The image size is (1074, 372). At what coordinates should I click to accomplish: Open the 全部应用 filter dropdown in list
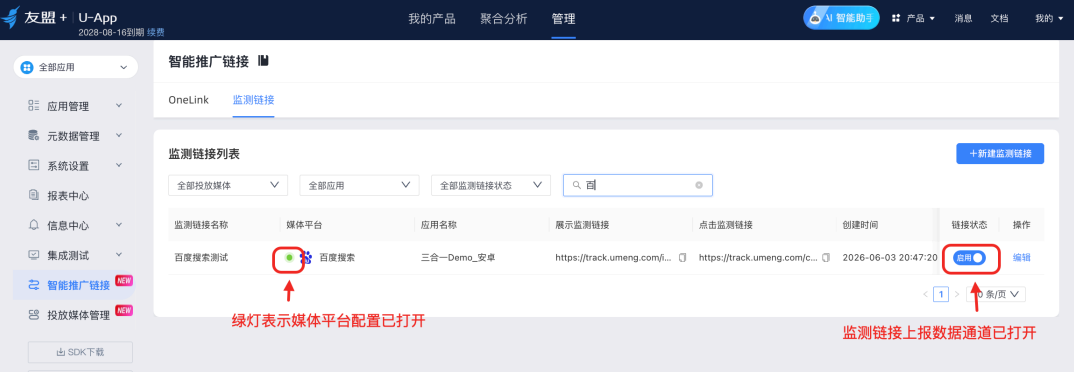click(359, 185)
